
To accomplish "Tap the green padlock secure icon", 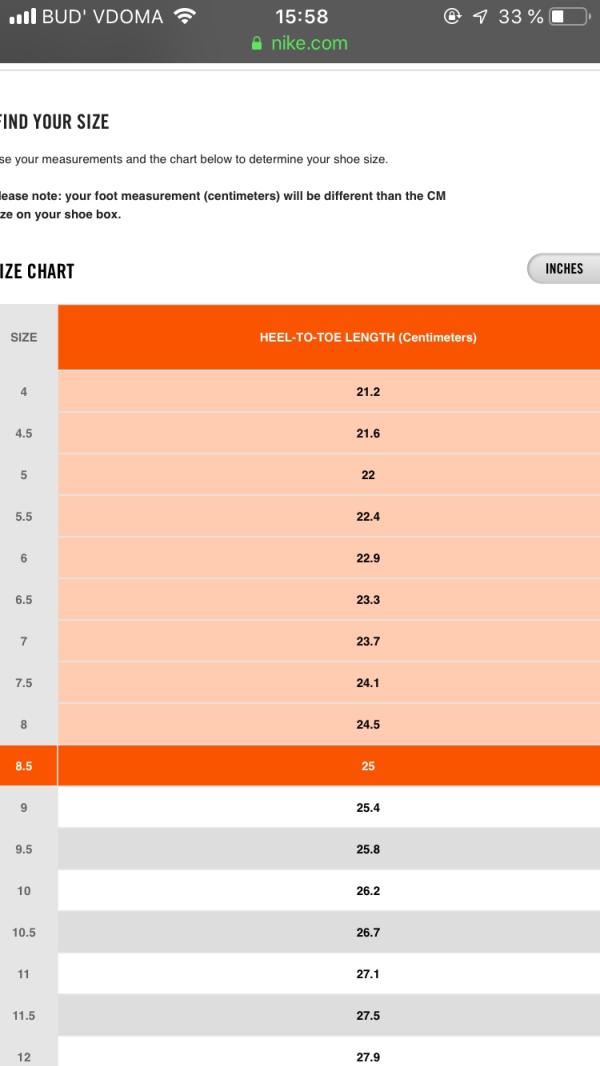I will point(257,44).
